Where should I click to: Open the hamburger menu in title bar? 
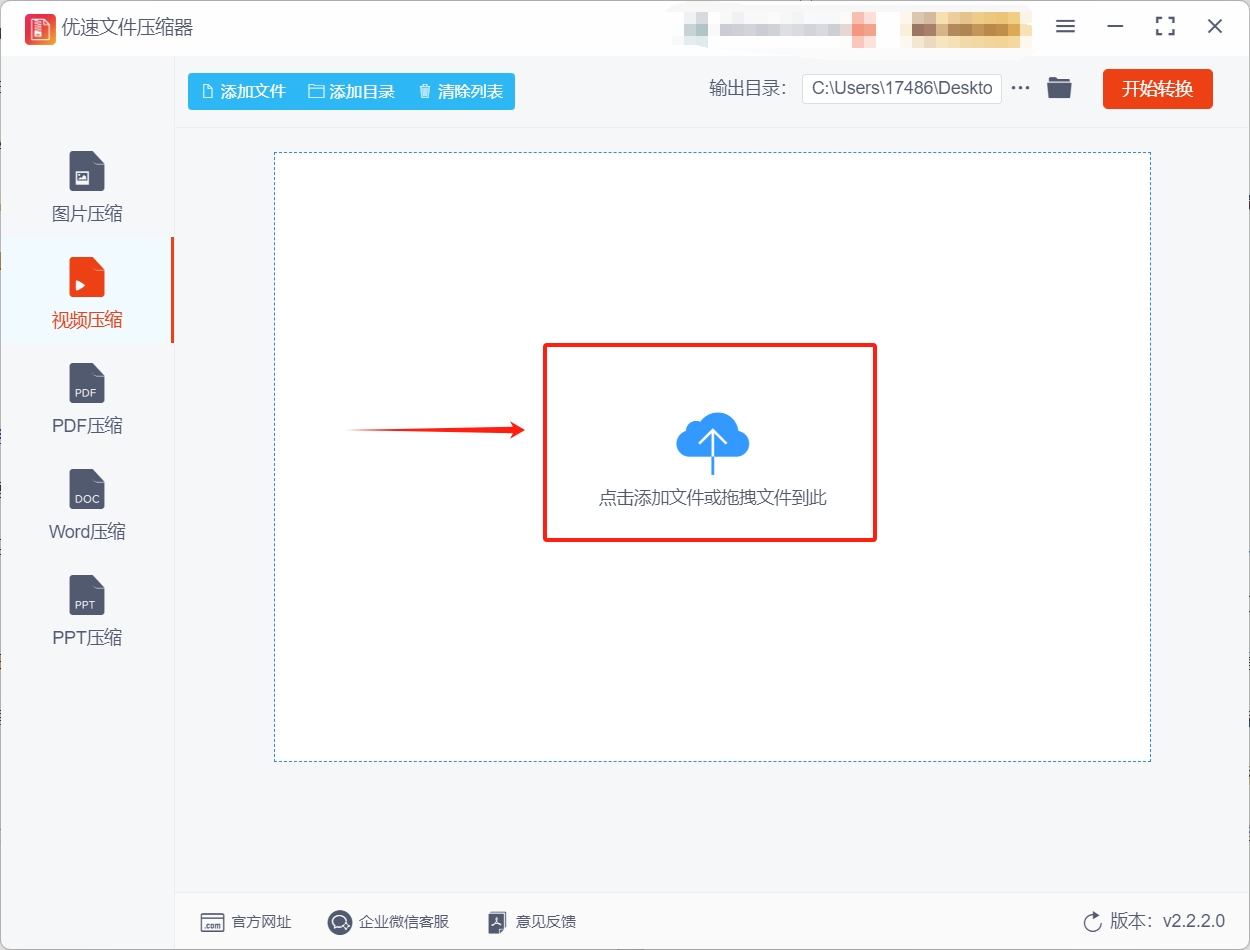(x=1065, y=27)
